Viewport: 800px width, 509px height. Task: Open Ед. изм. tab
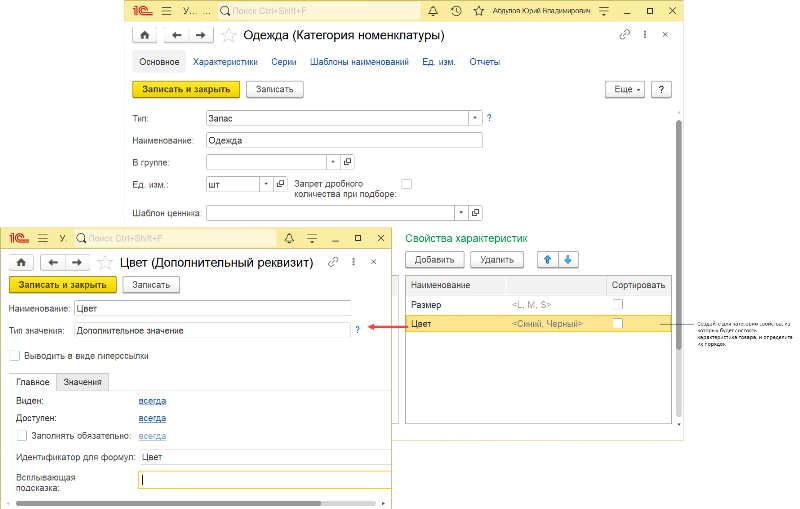point(439,62)
